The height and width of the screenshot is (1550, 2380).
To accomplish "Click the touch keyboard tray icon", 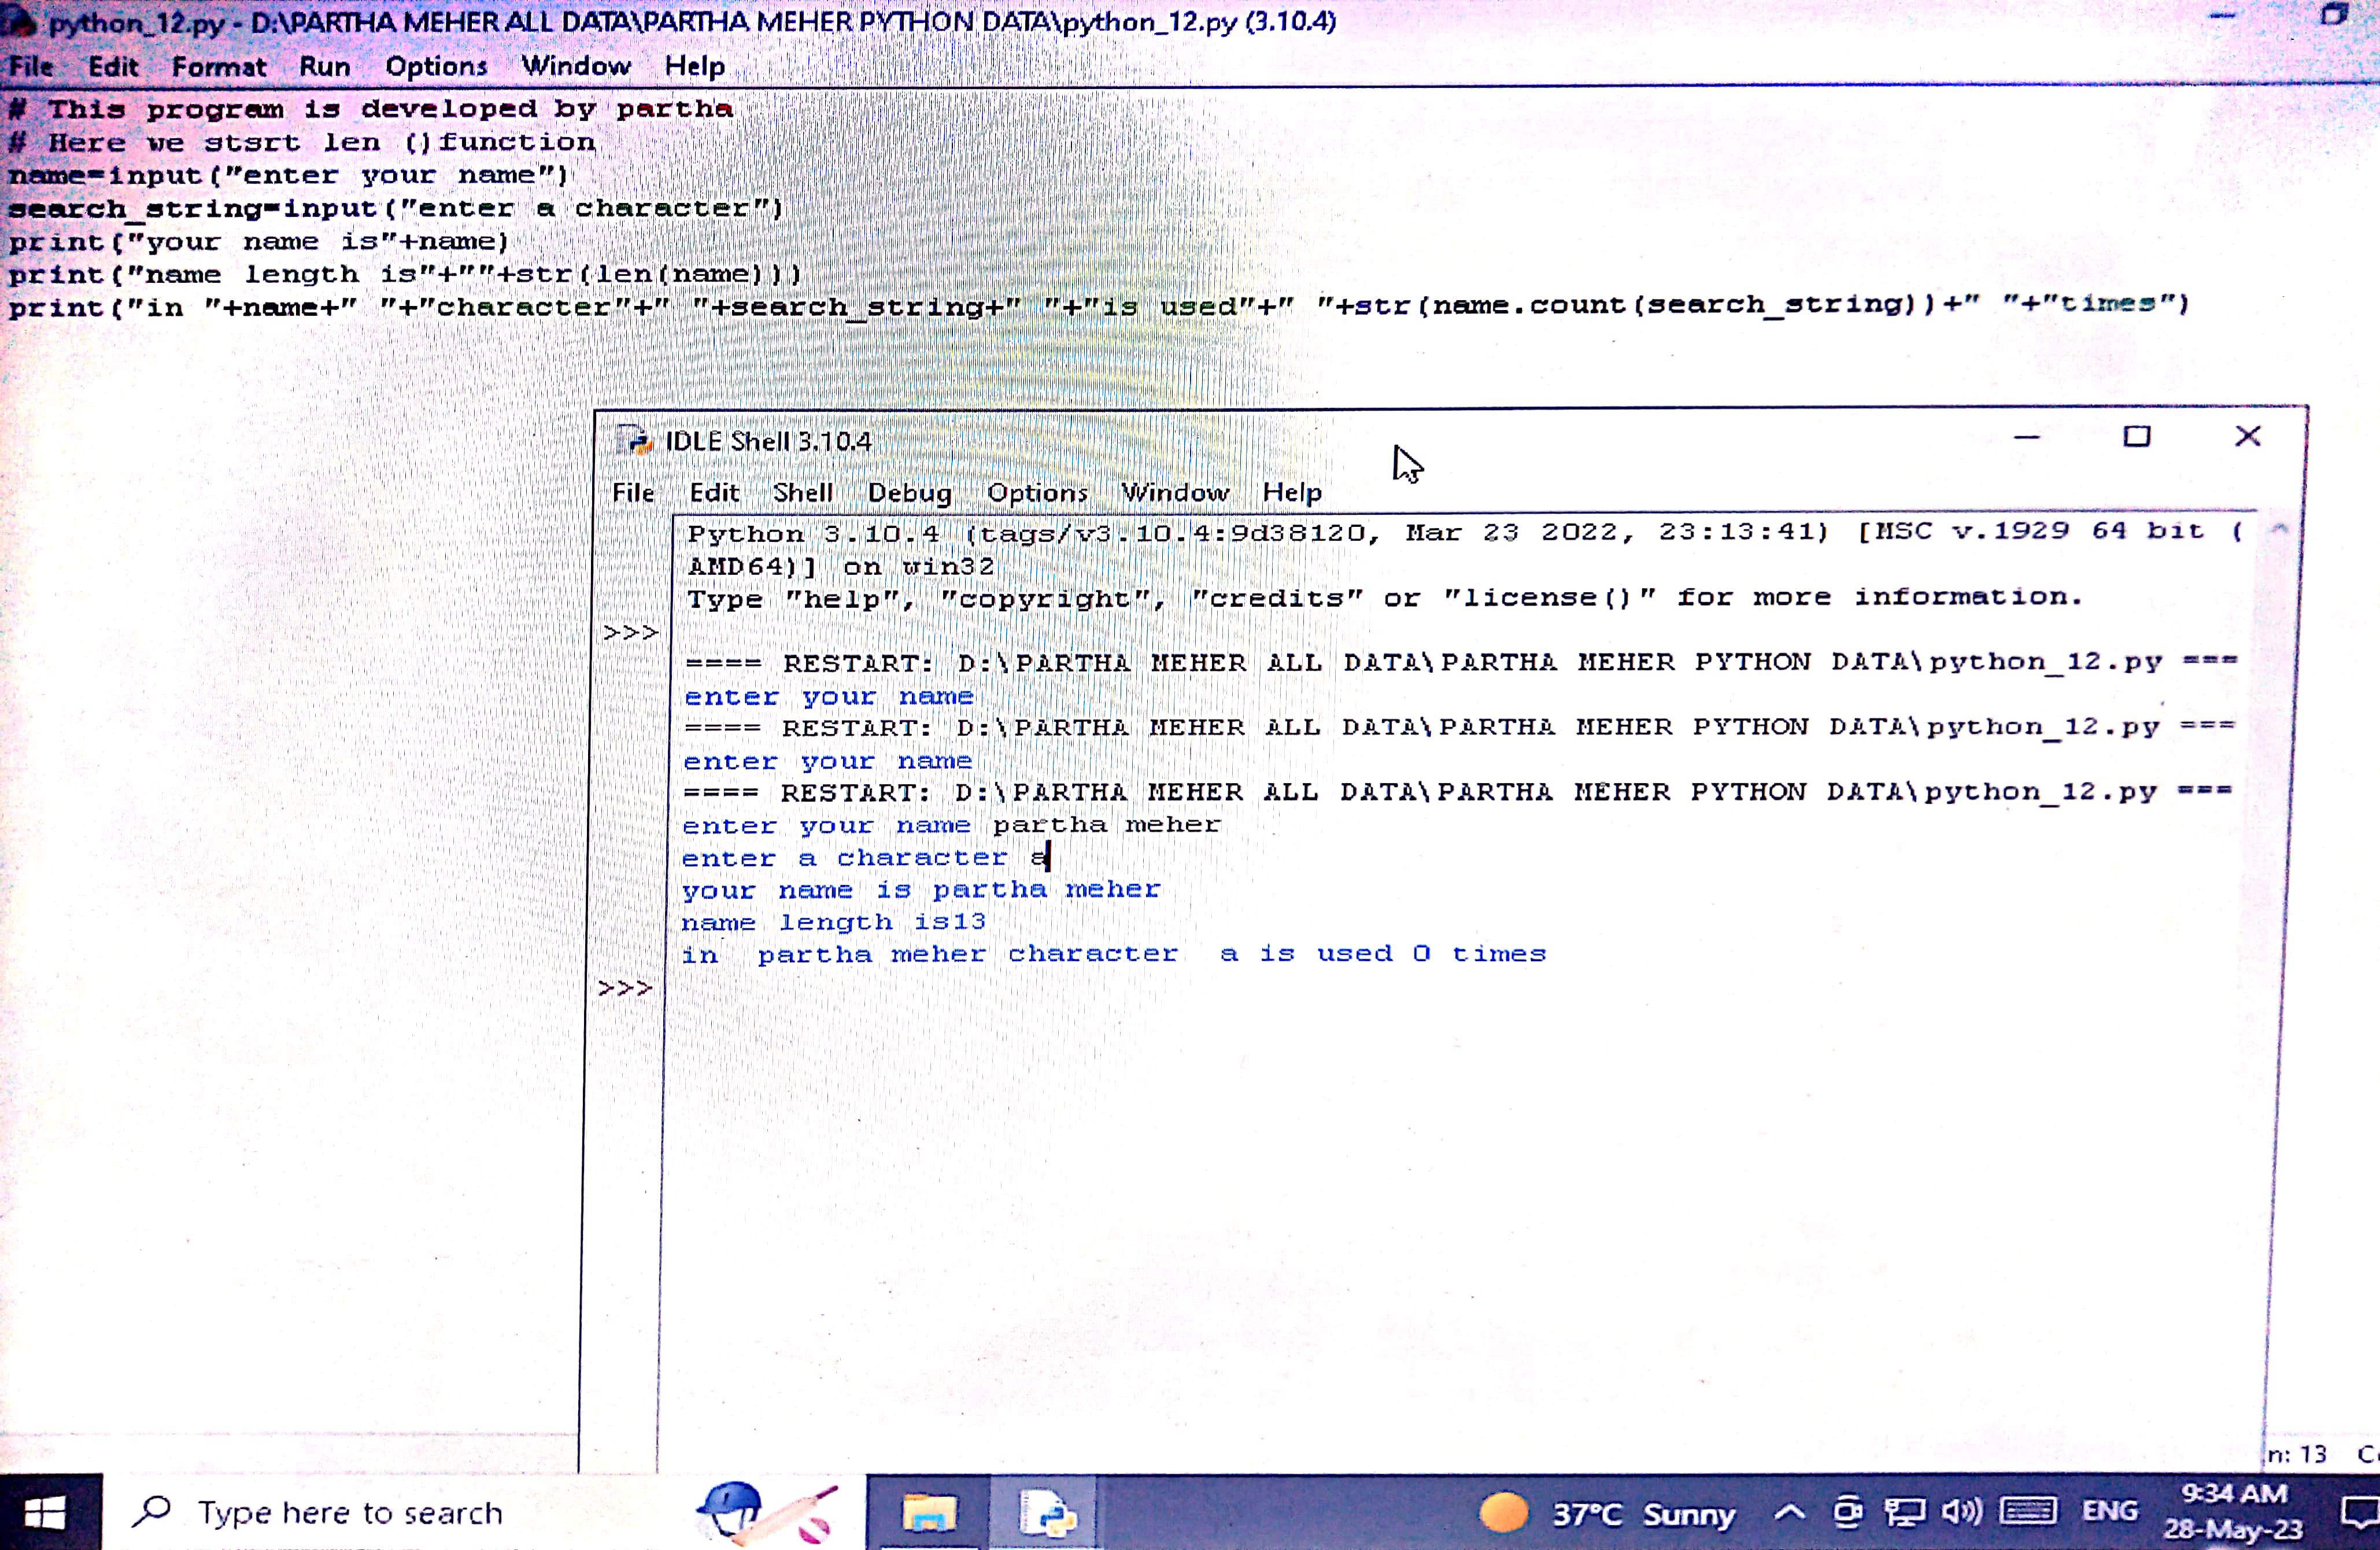I will 2027,1511.
